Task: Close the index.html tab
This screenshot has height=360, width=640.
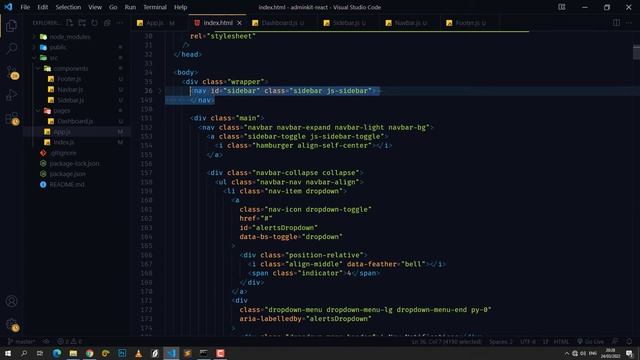Action: (239, 23)
